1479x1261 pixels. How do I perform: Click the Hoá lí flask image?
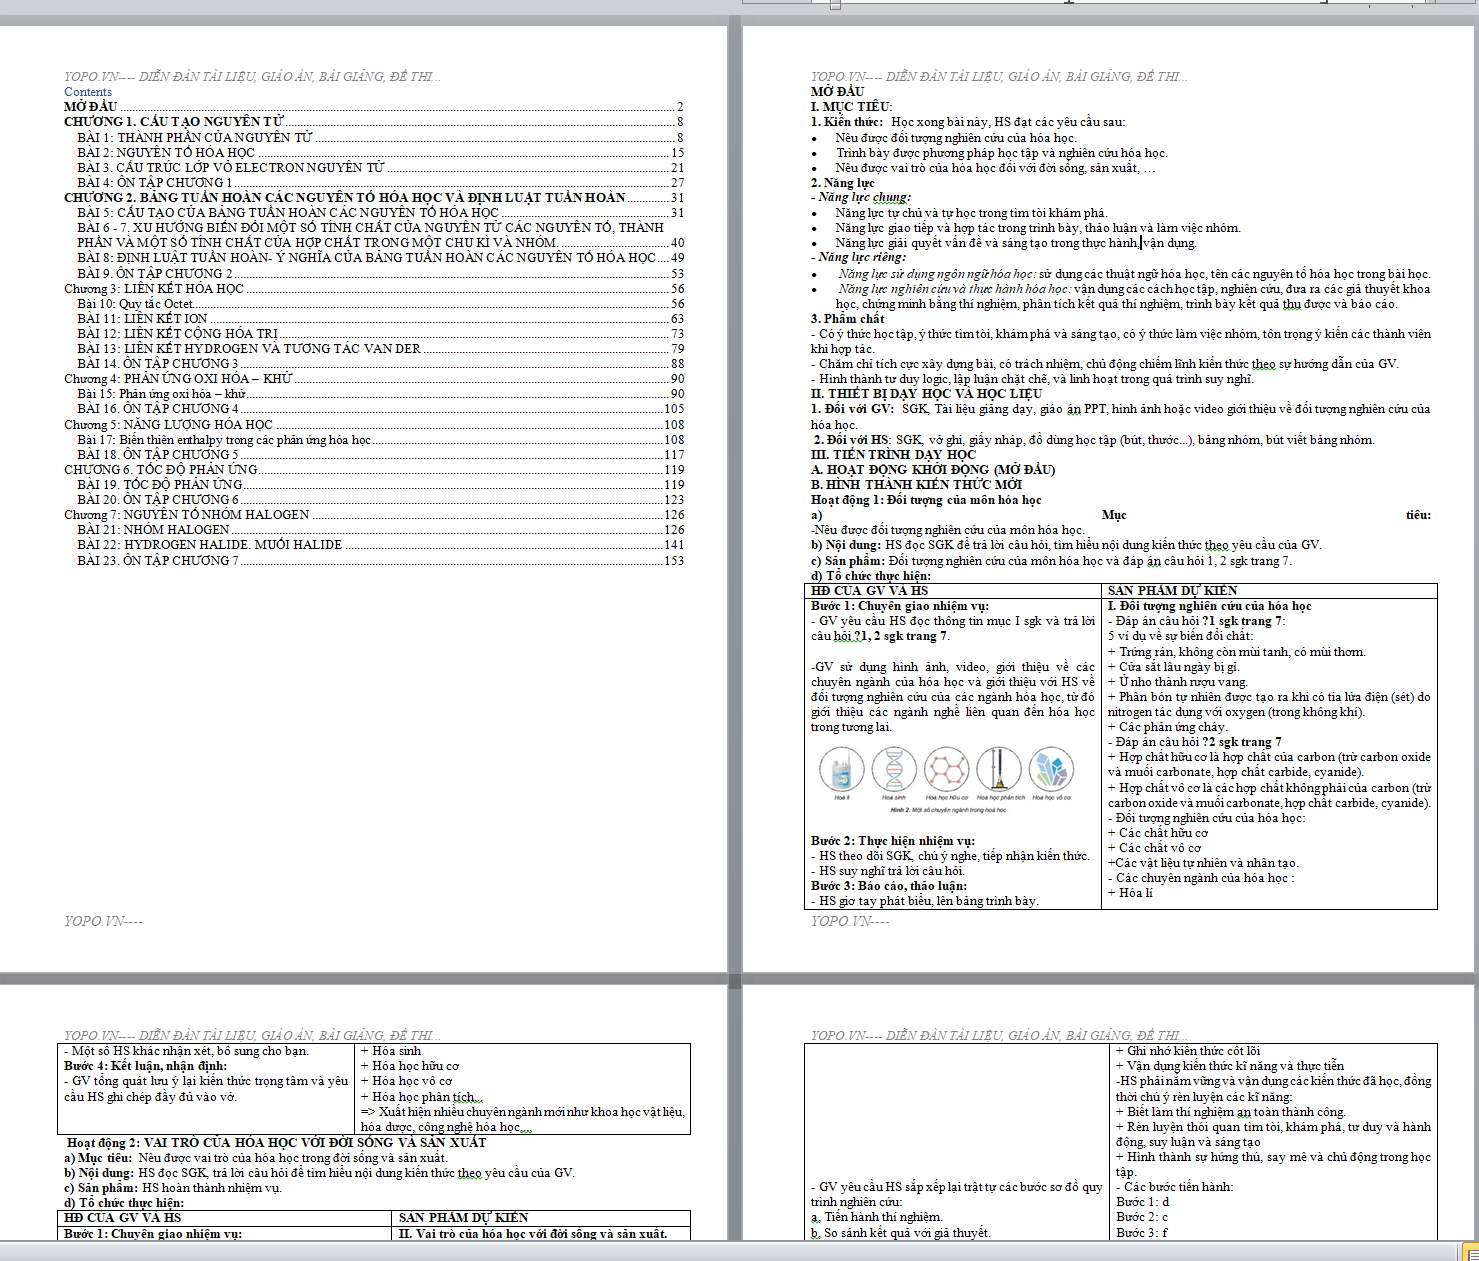tap(841, 770)
